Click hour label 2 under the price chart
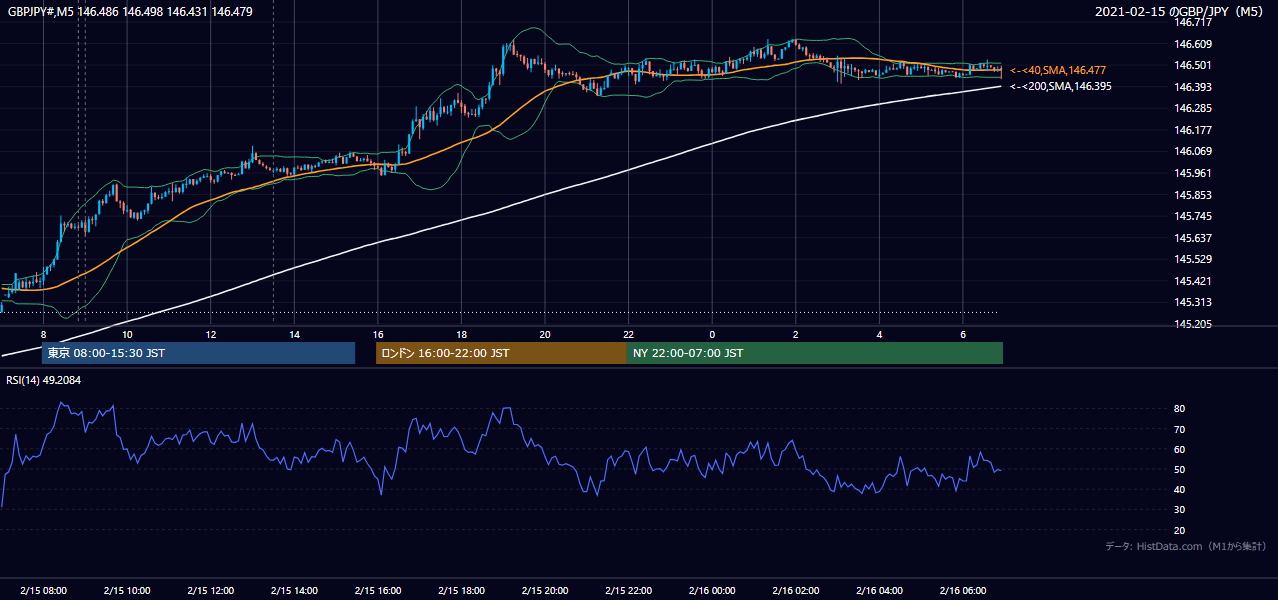 point(795,334)
